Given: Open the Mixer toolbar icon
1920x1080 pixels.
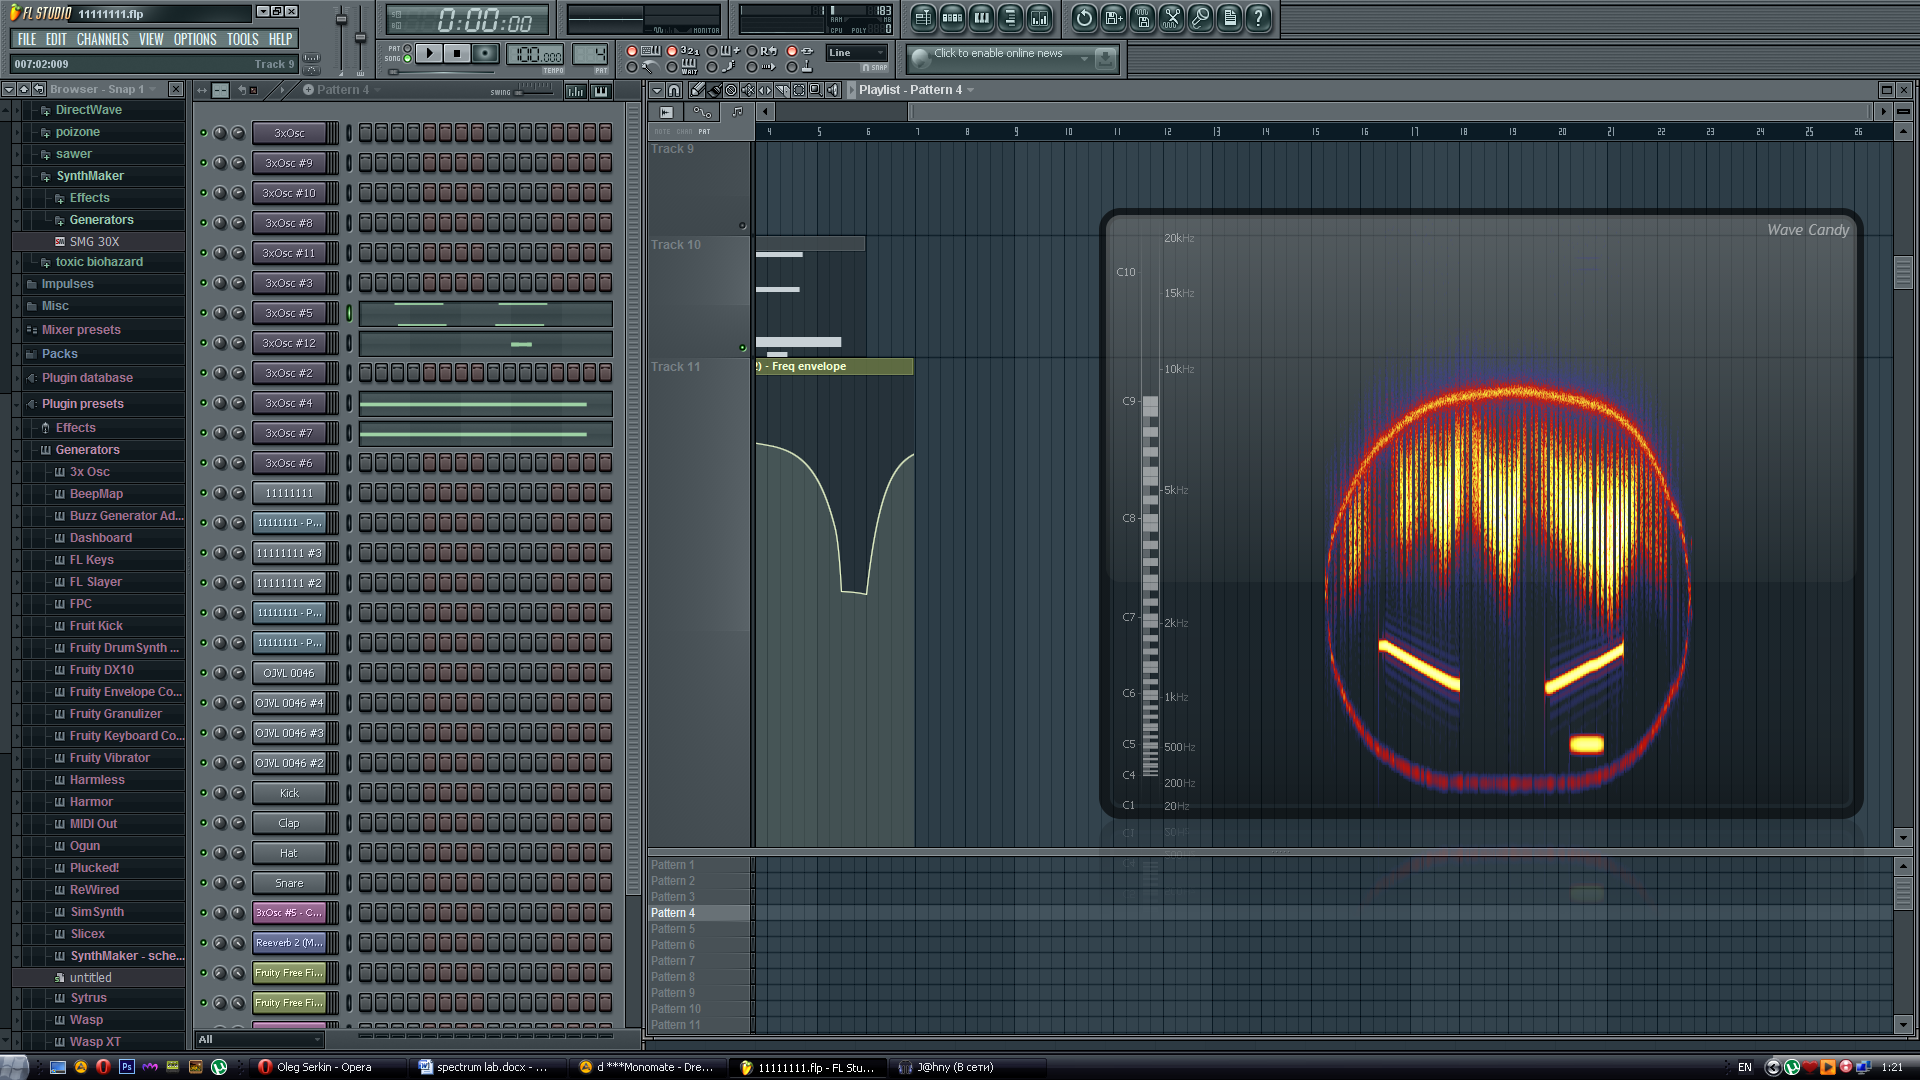Looking at the screenshot, I should point(1040,18).
